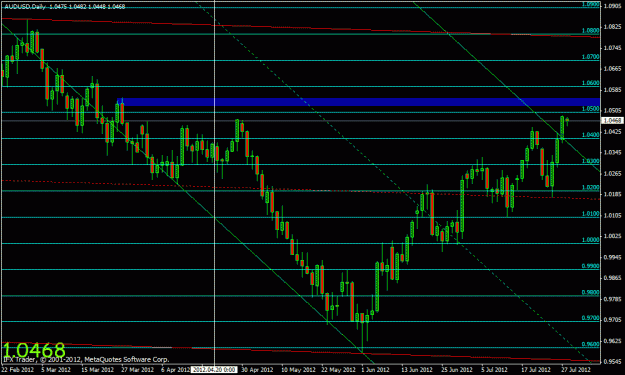Click the current price tag 1.0468 on price axis

pos(612,120)
